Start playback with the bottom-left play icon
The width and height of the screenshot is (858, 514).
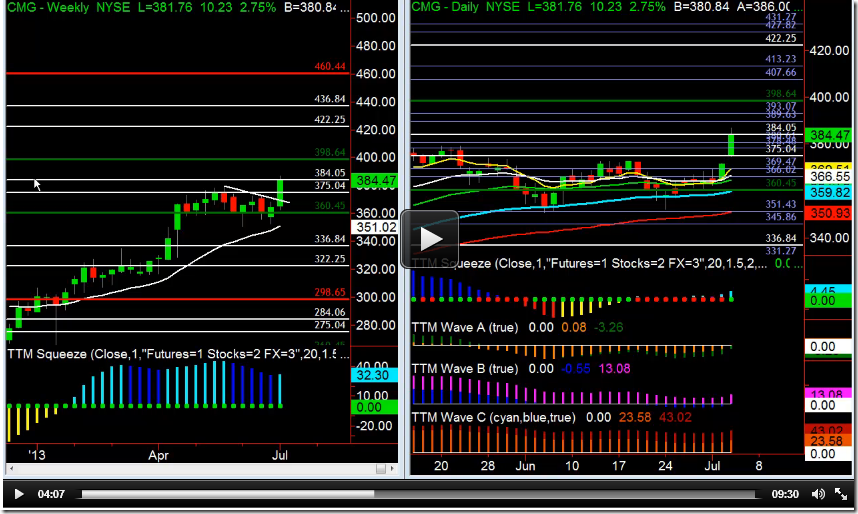[x=19, y=494]
